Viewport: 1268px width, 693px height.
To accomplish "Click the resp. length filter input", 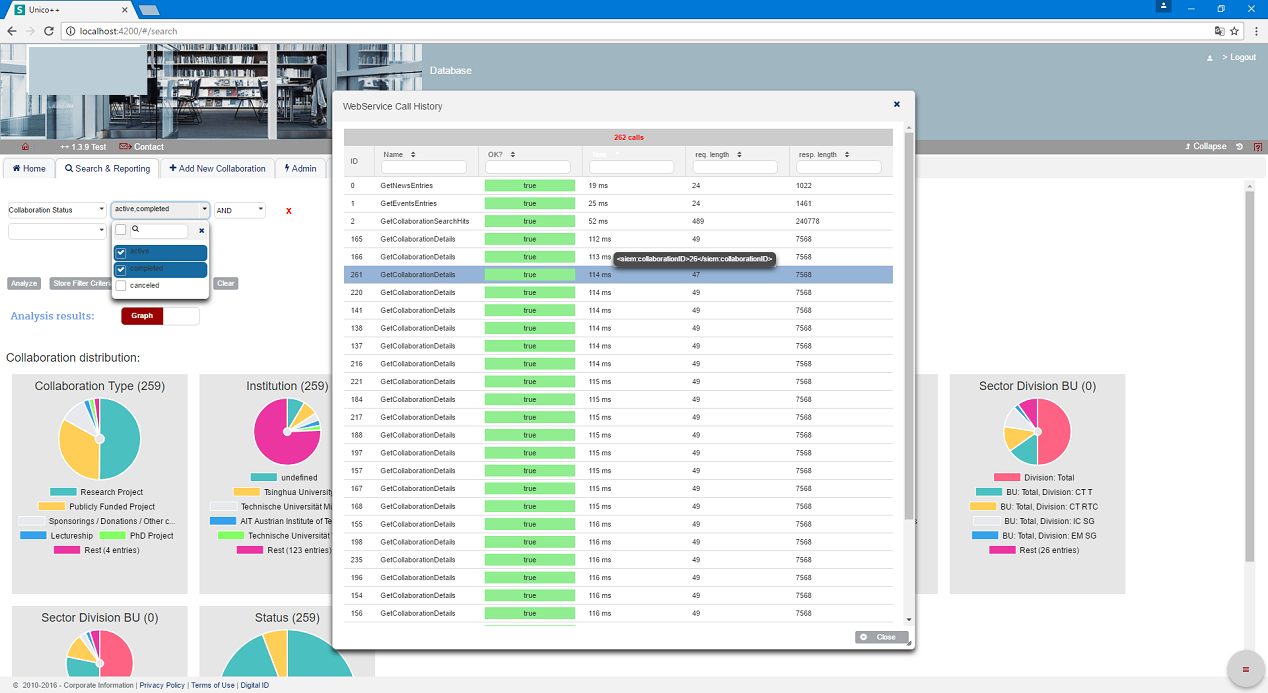I will 839,167.
